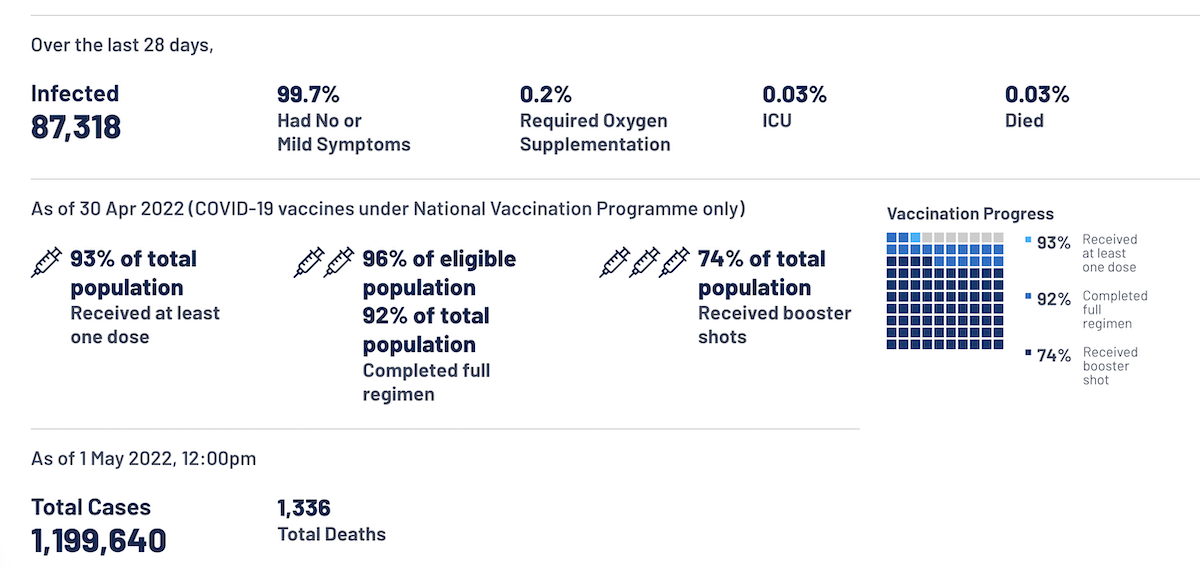Click the 1,336 Total Deaths figure
The image size is (1200, 567).
(x=304, y=508)
